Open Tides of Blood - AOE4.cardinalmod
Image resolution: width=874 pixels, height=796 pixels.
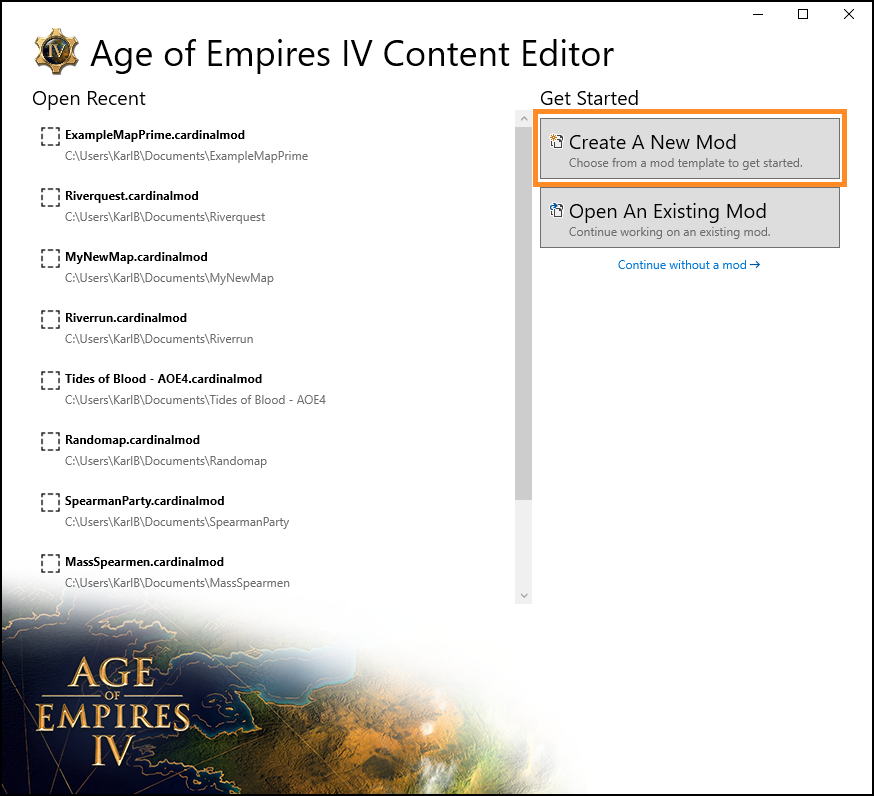pyautogui.click(x=163, y=379)
